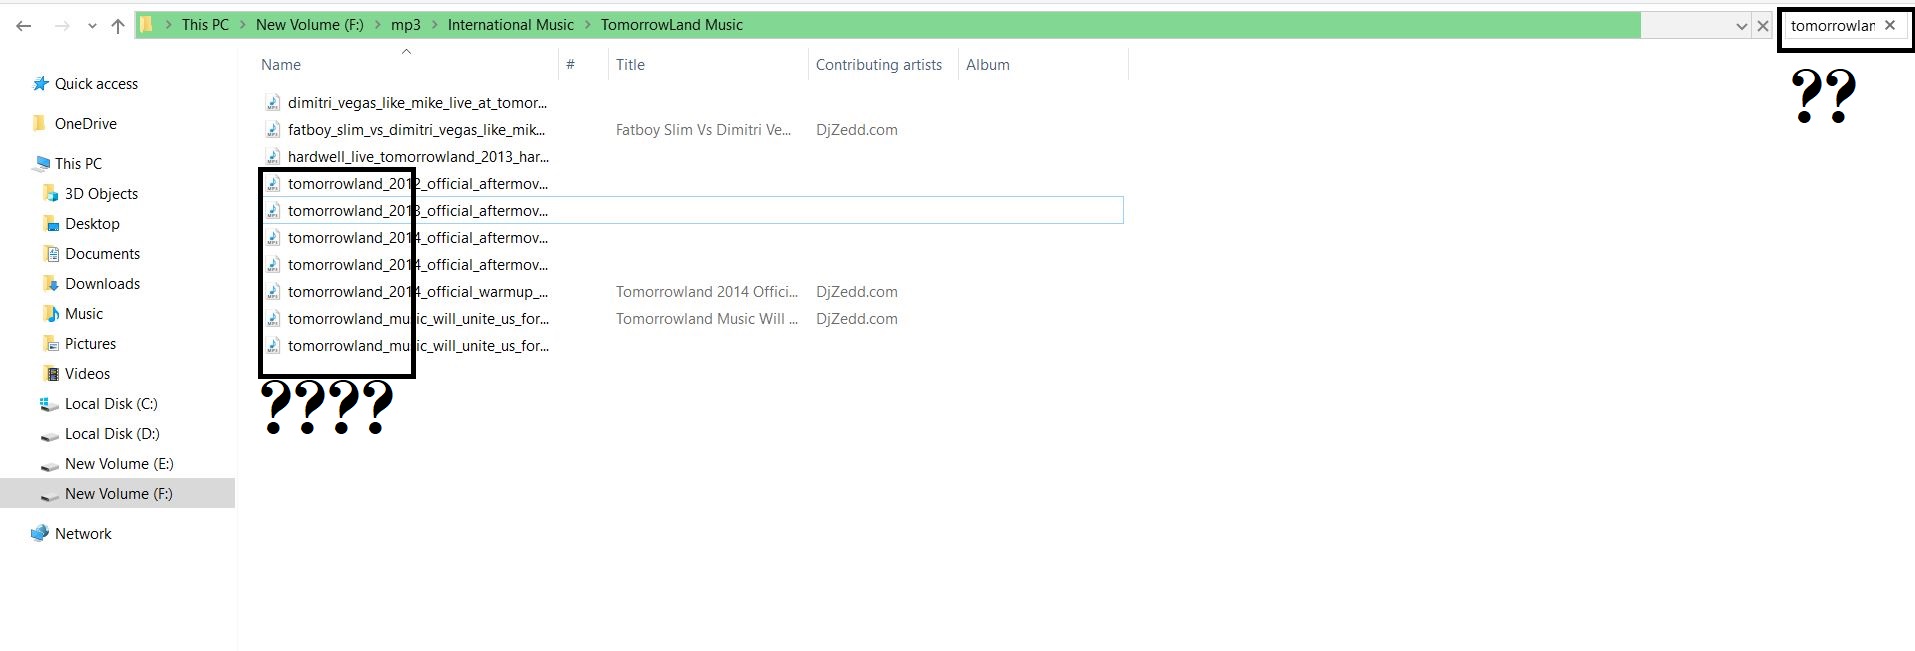This screenshot has height=651, width=1915.
Task: Click the Local Disk (C:) drive icon
Action: point(49,404)
